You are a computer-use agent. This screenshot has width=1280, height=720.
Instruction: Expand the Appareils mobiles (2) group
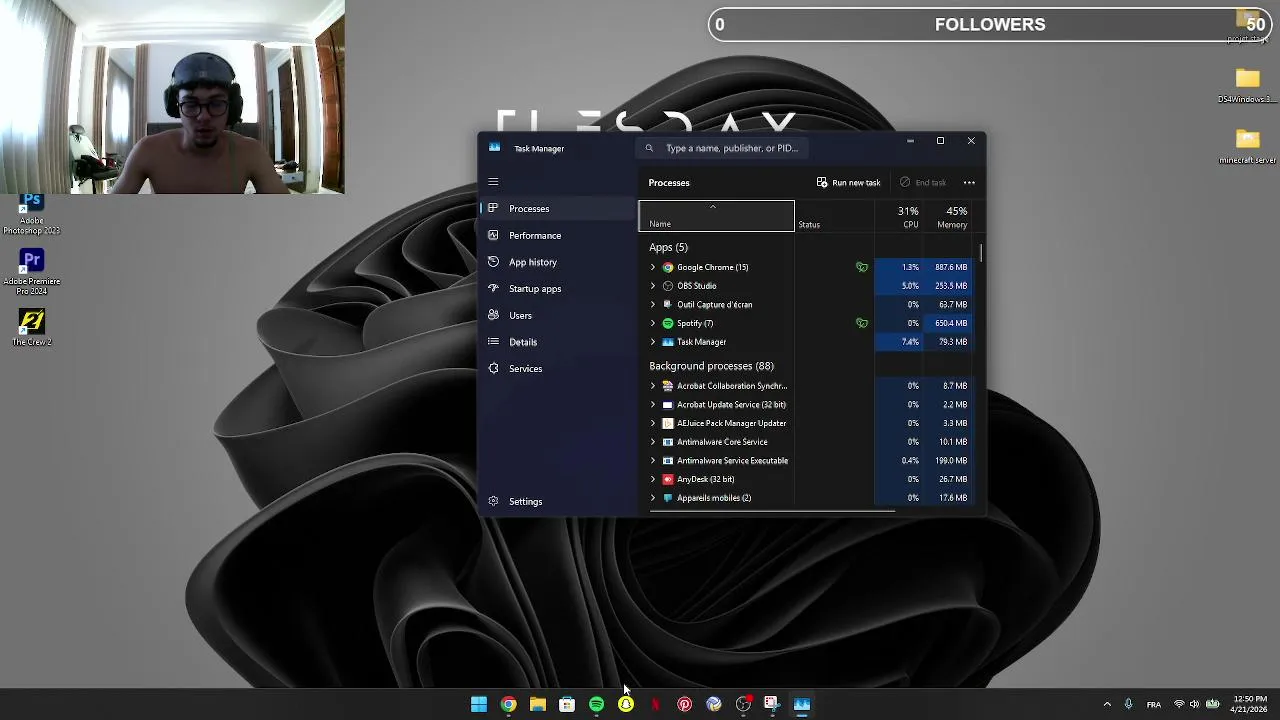pyautogui.click(x=653, y=498)
